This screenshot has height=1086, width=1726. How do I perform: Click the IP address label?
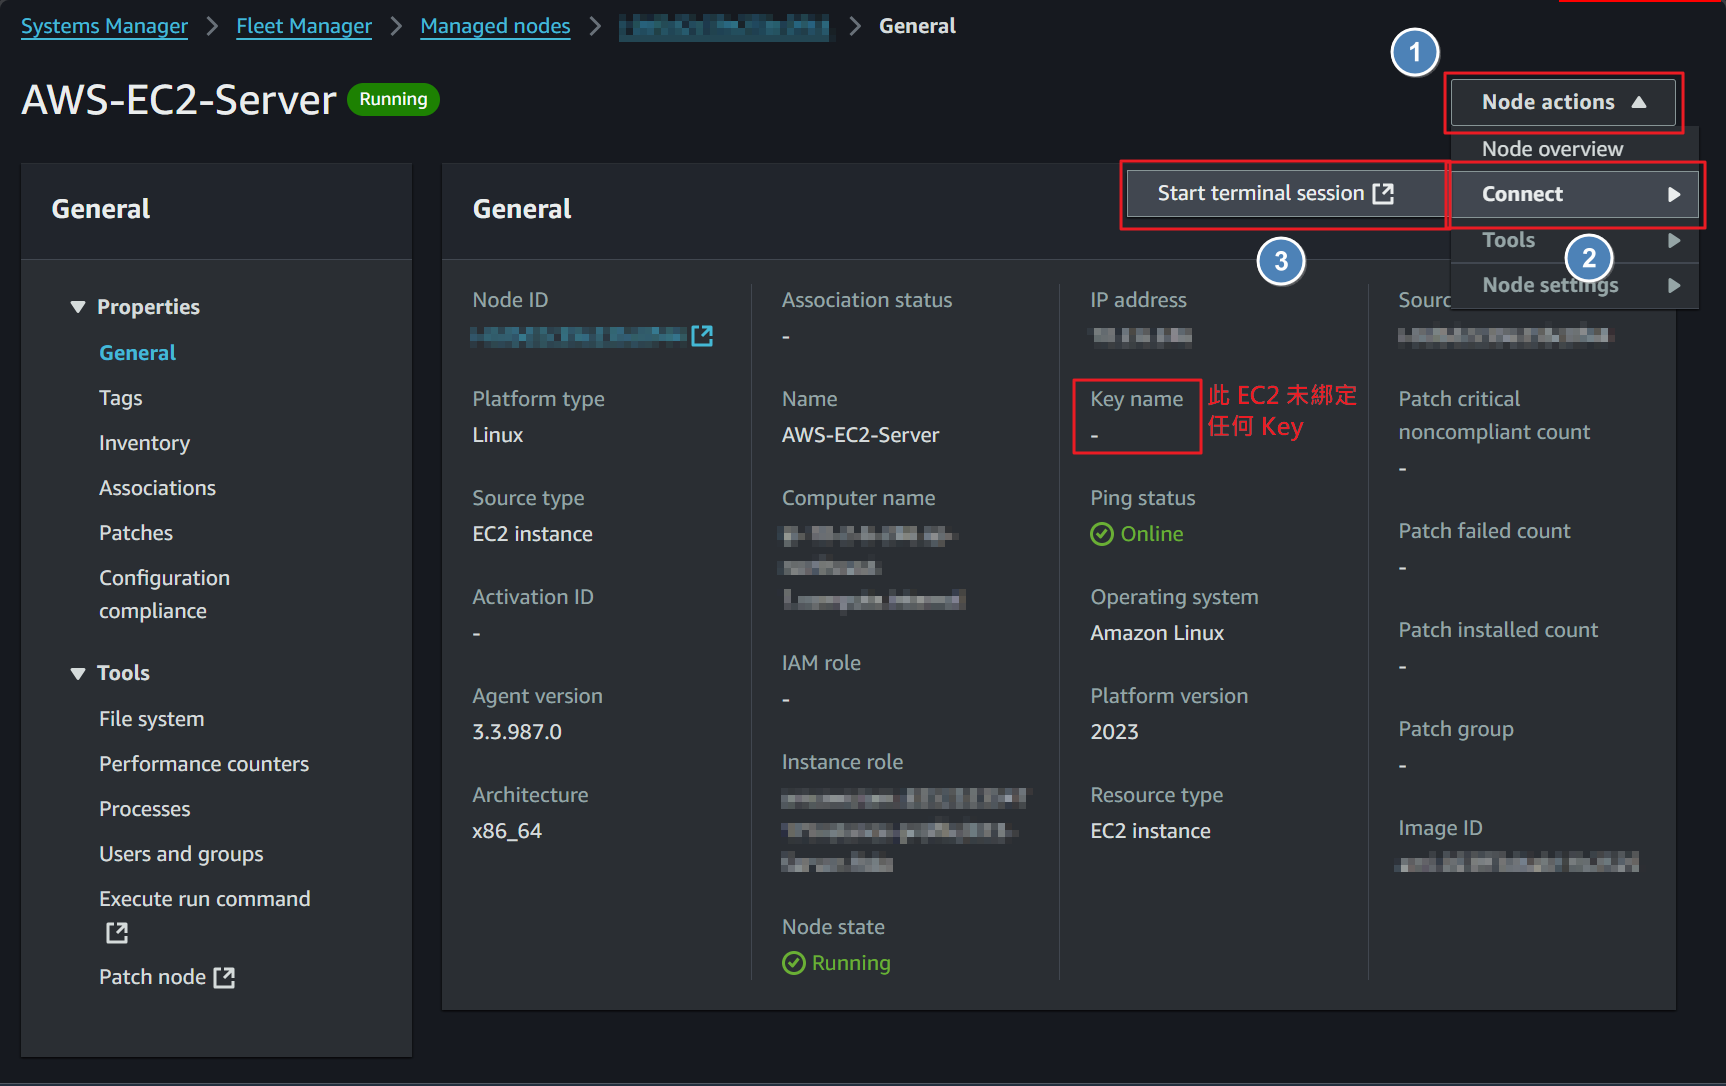pyautogui.click(x=1138, y=300)
